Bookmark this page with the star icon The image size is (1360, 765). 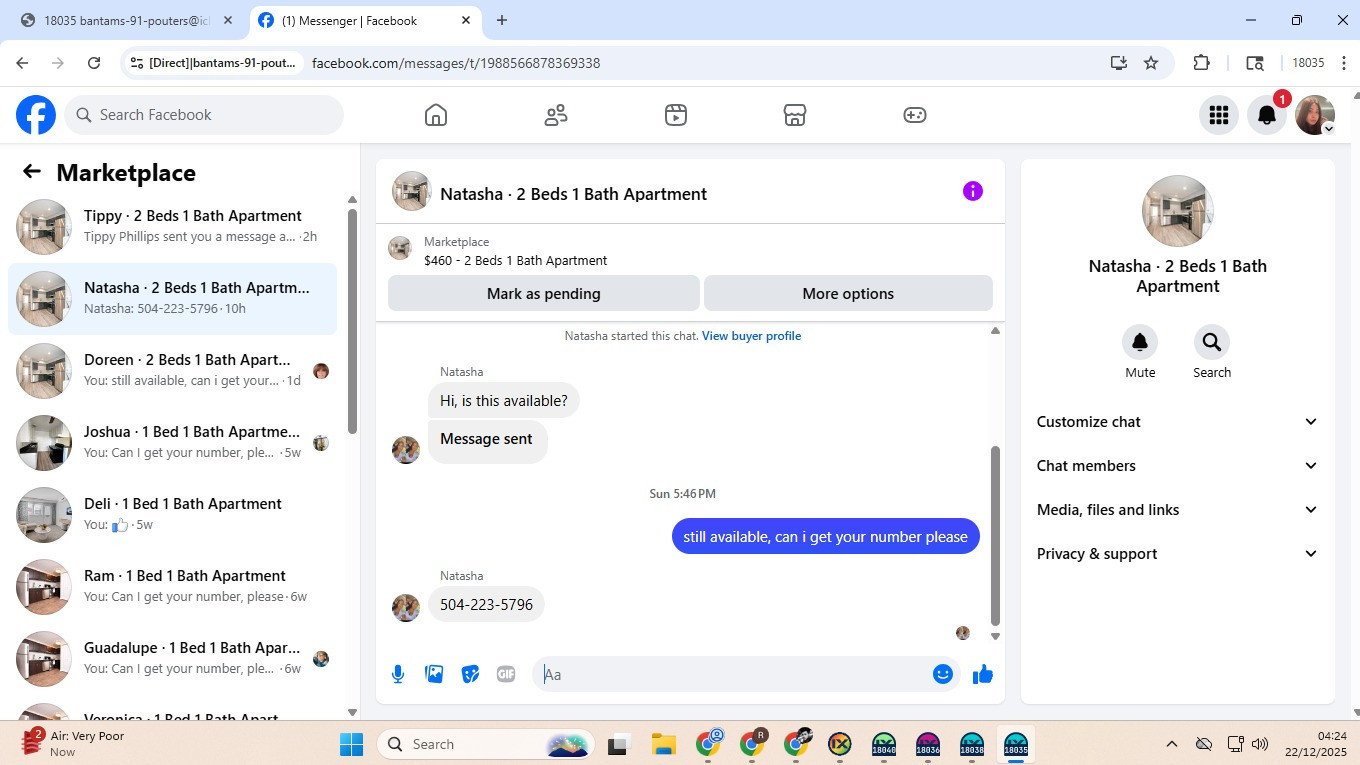[1151, 63]
